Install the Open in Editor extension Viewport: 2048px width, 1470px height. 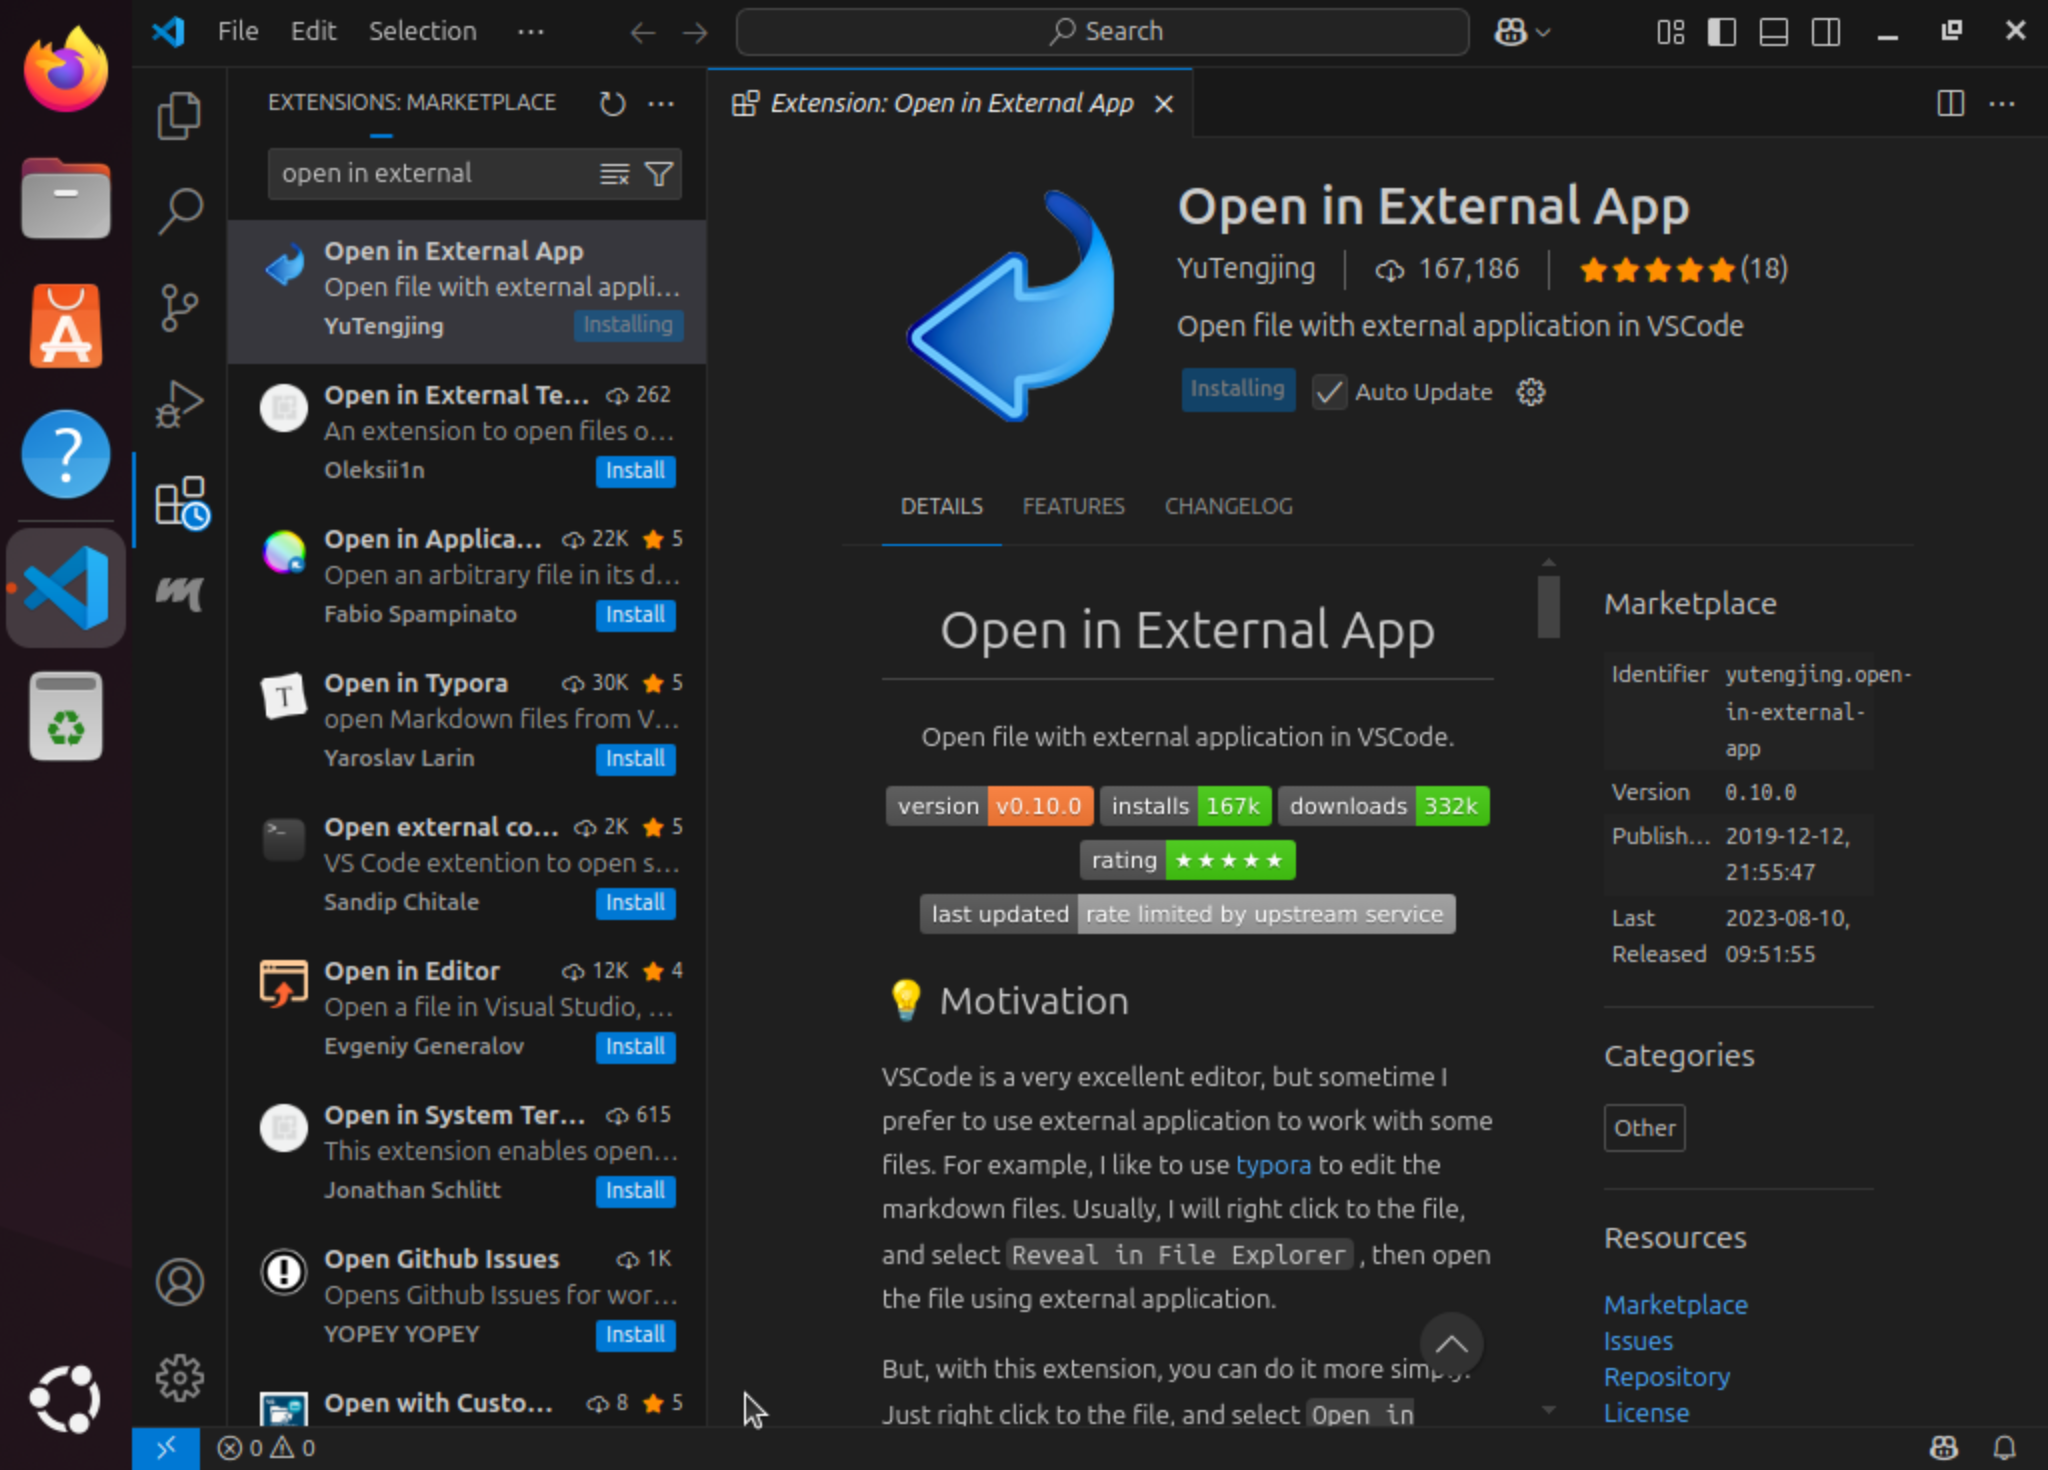tap(635, 1047)
